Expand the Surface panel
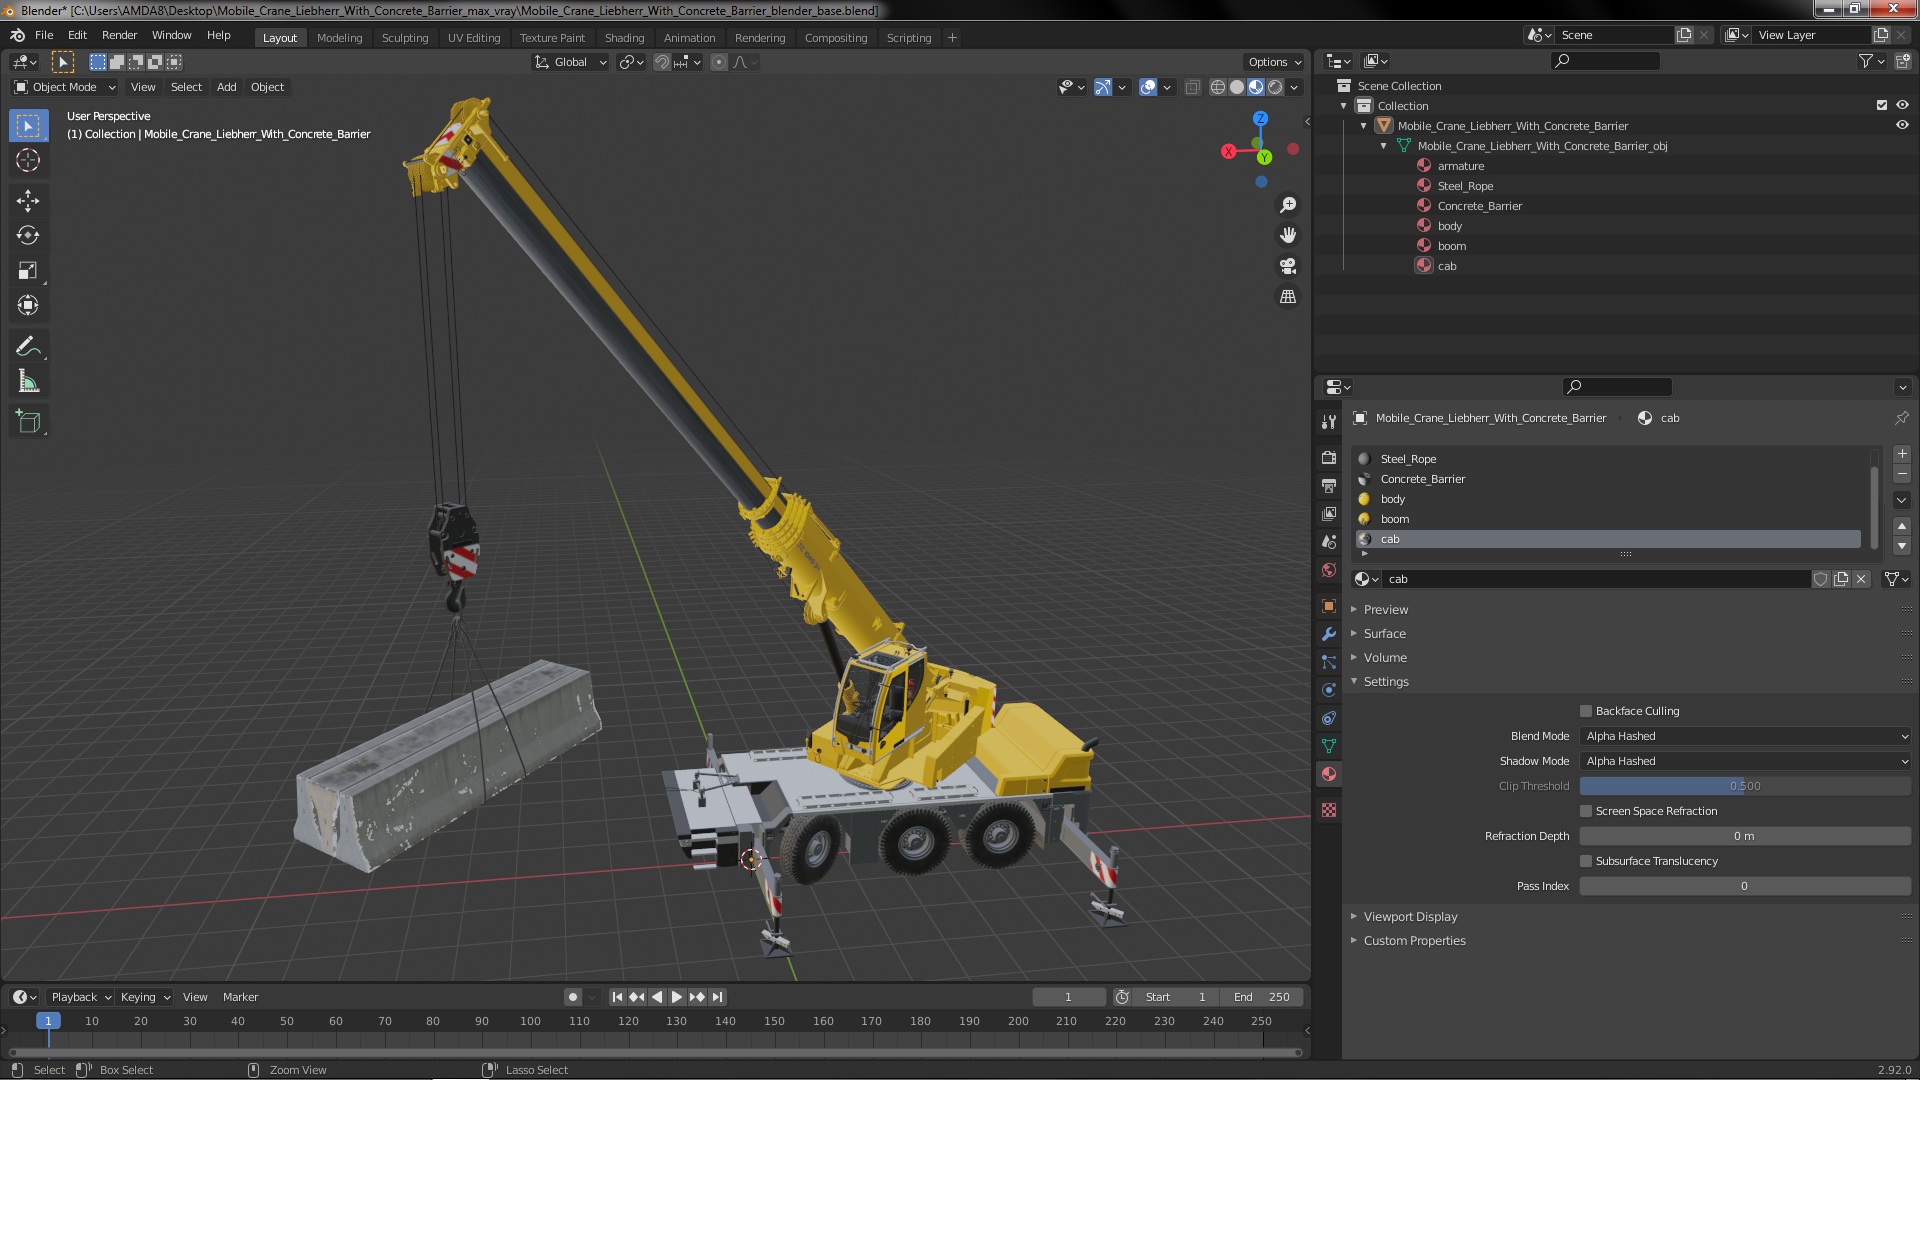The image size is (1920, 1234). 1384,633
